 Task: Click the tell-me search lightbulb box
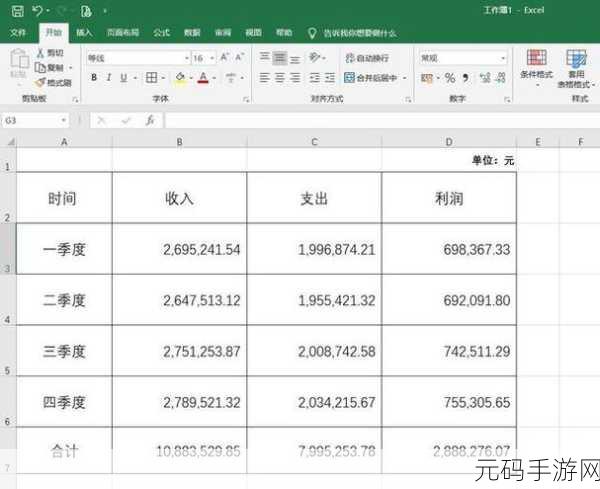tap(352, 33)
